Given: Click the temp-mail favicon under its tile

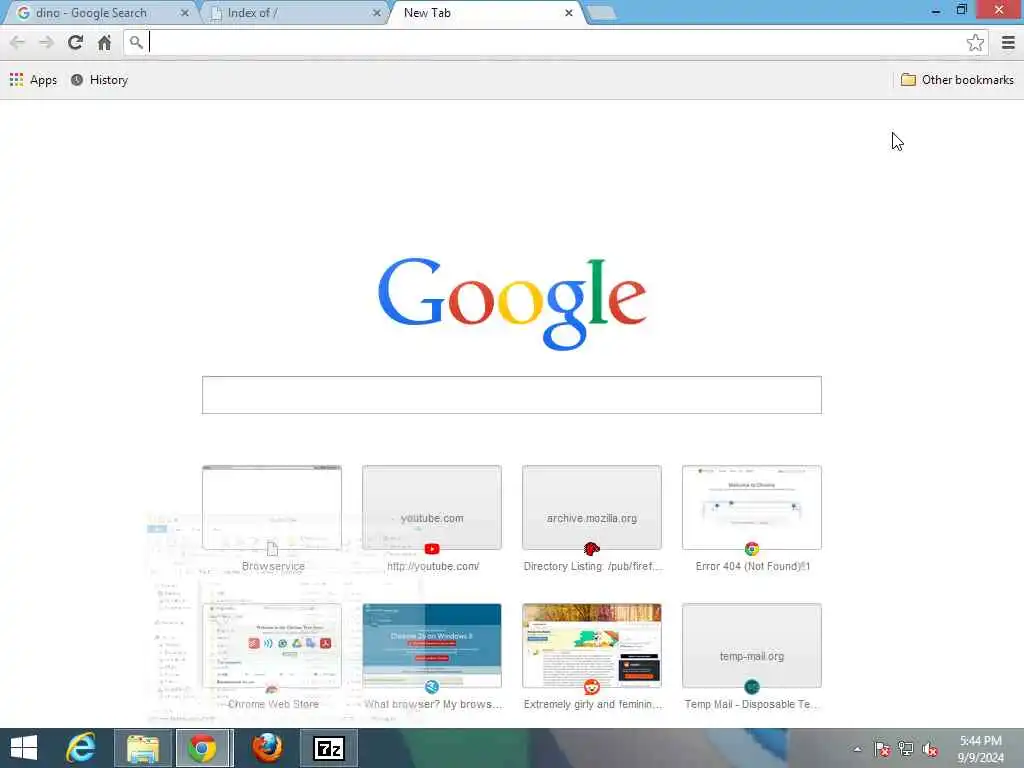Looking at the screenshot, I should coord(752,687).
